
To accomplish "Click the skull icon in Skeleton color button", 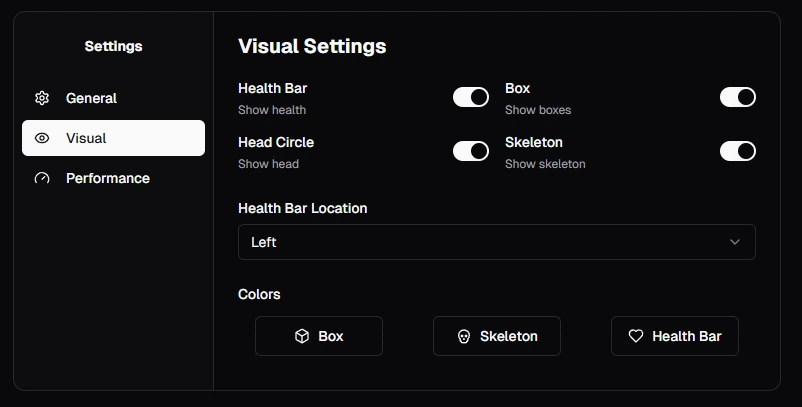I will pos(464,336).
